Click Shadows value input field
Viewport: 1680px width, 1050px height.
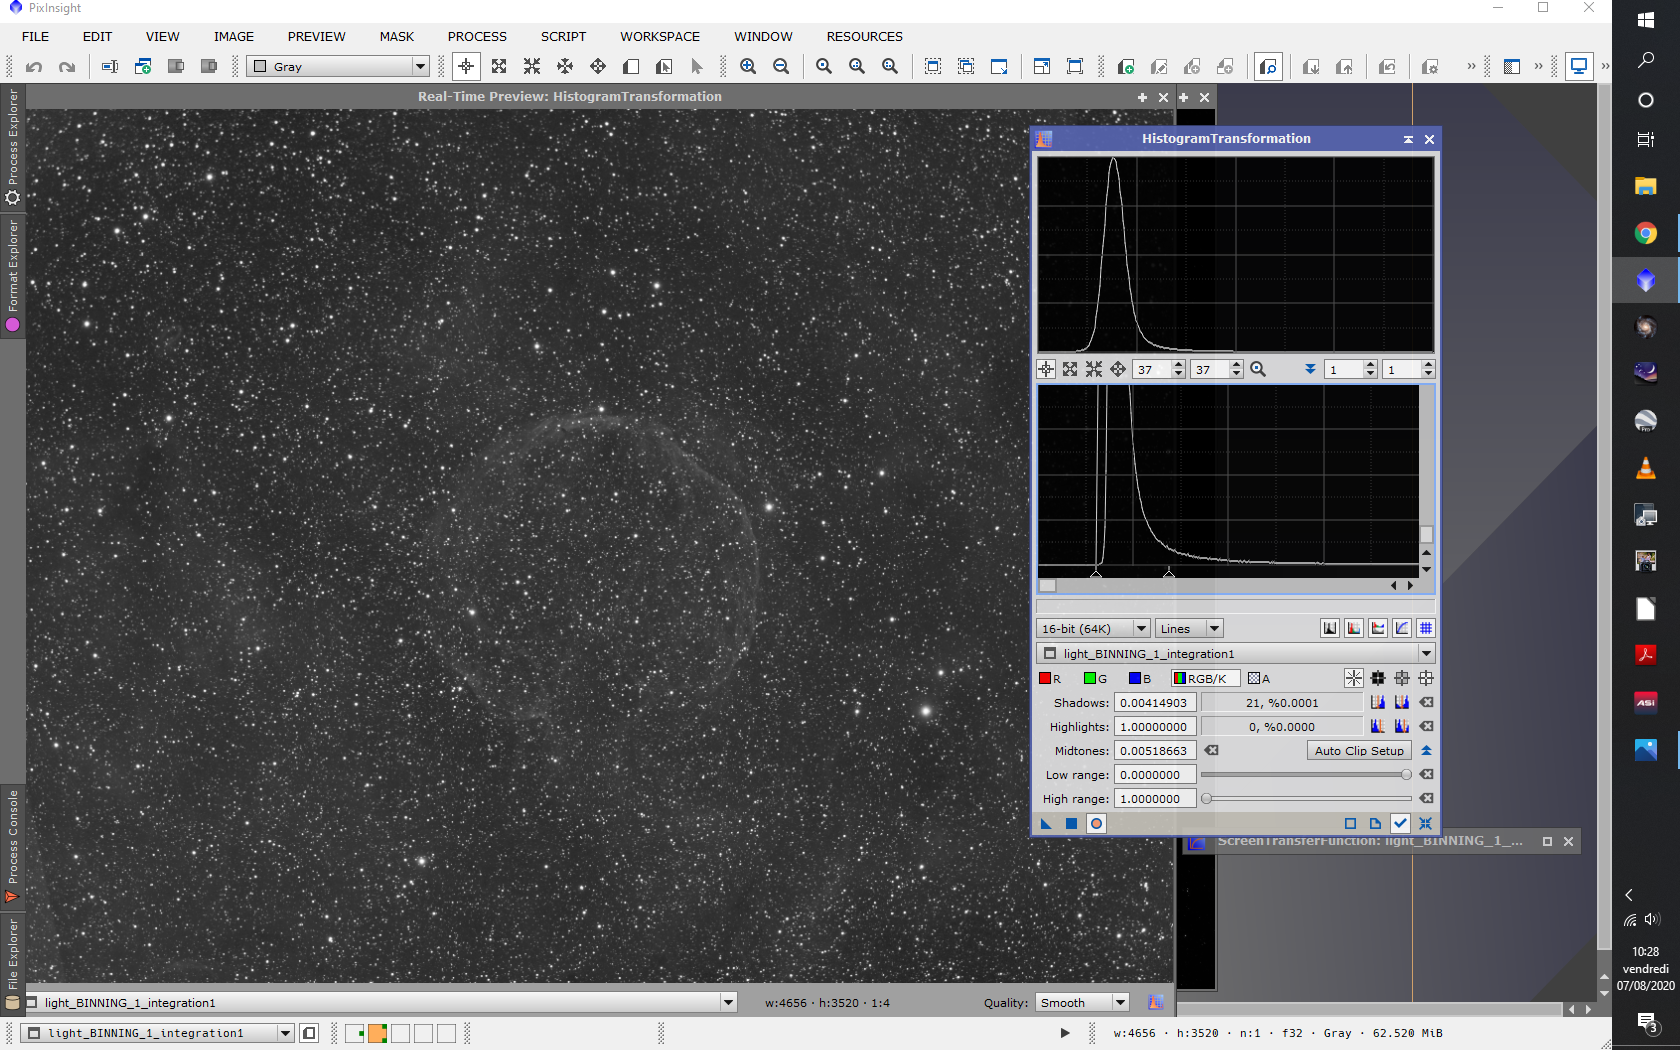point(1155,703)
